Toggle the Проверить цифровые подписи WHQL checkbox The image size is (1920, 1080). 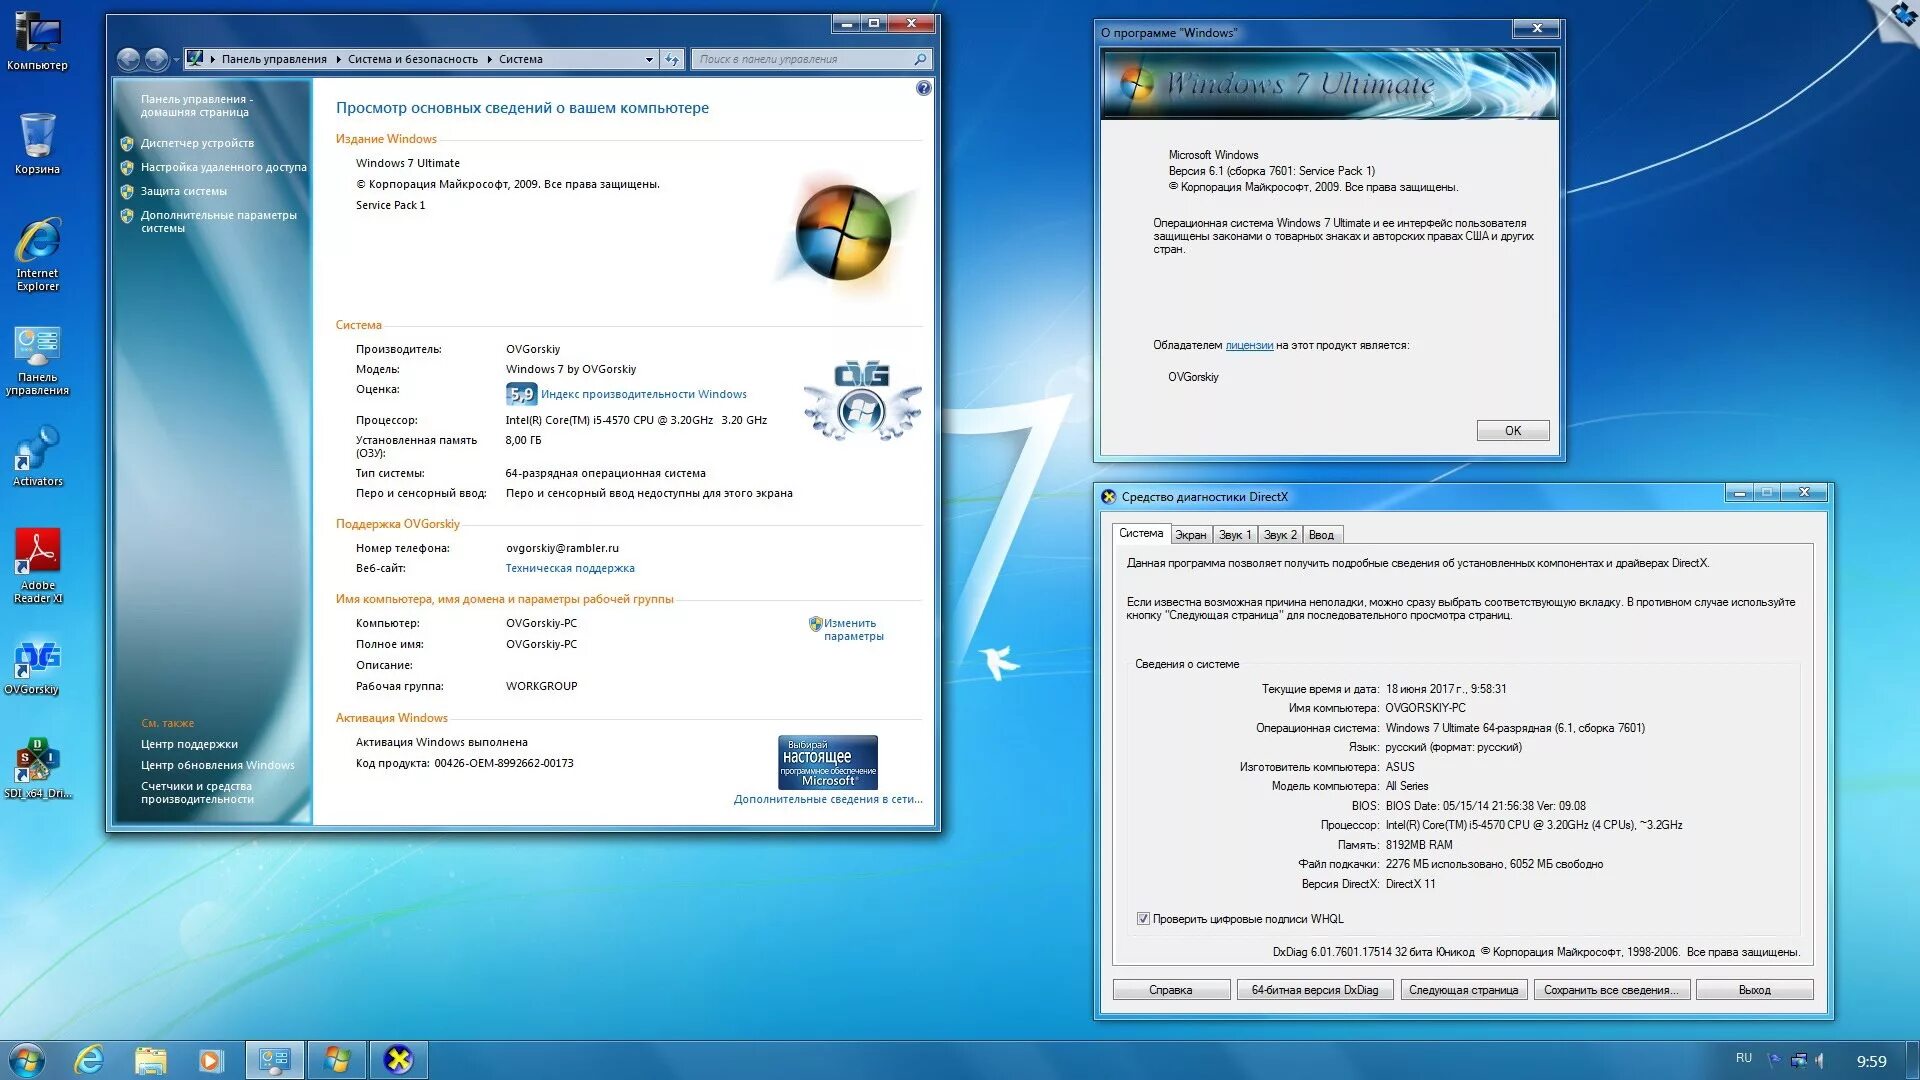pos(1143,918)
